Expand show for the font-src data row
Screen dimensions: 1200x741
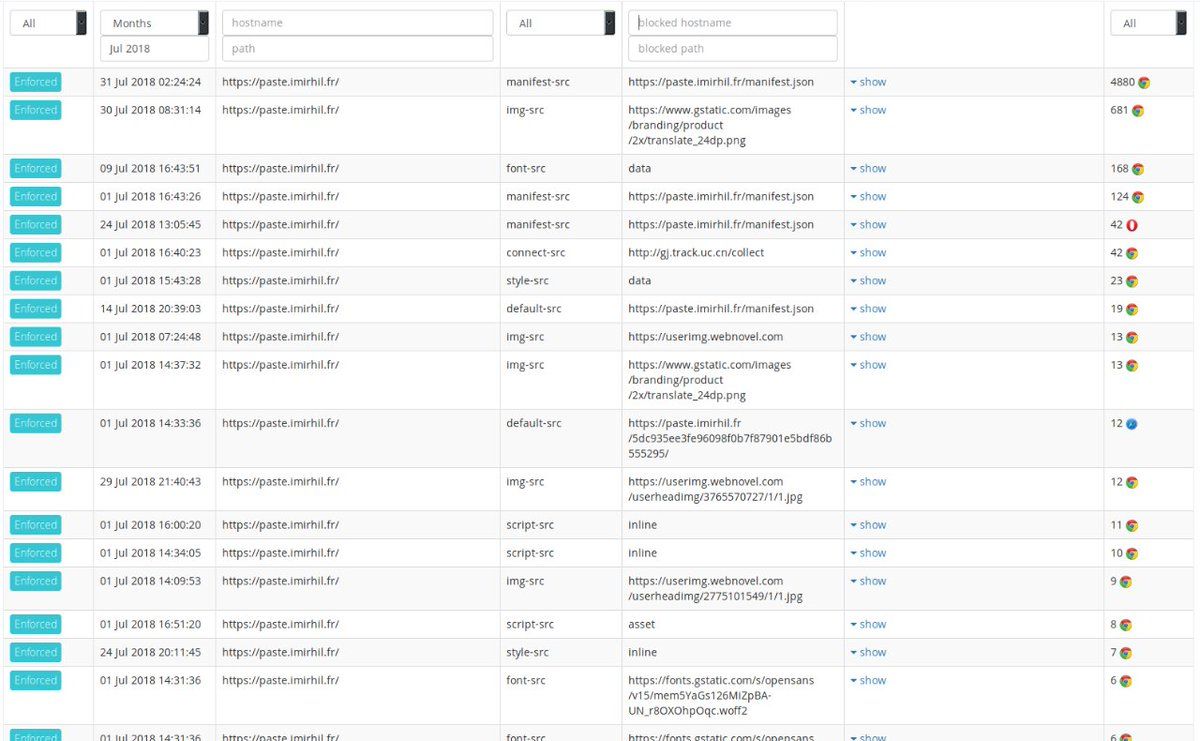pos(868,169)
